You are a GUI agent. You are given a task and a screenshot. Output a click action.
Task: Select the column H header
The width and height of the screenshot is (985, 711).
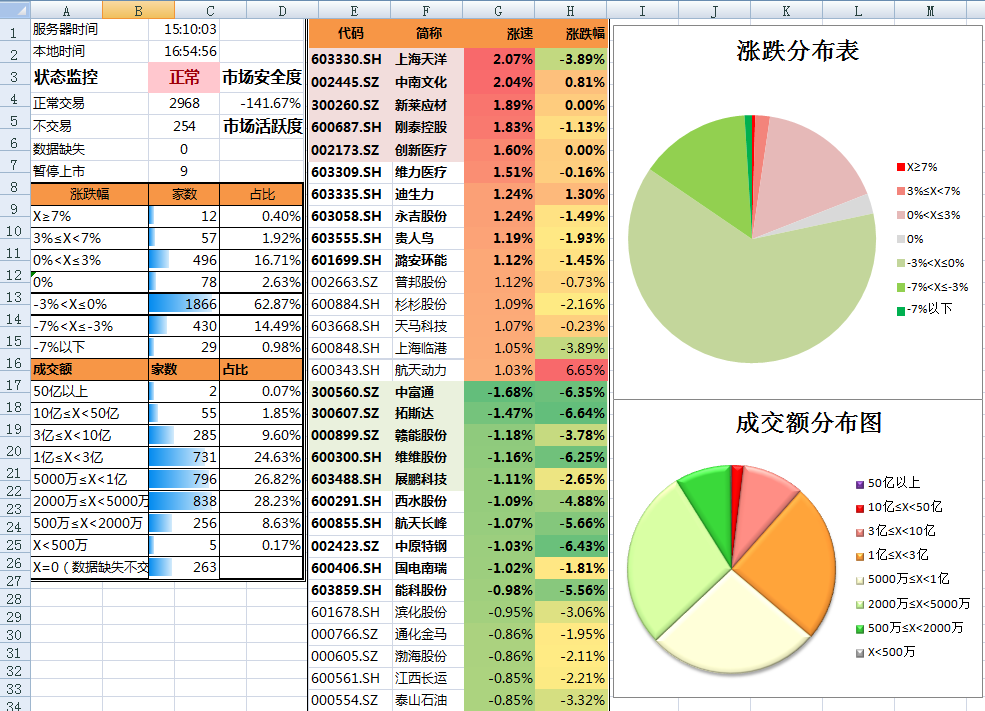point(569,10)
